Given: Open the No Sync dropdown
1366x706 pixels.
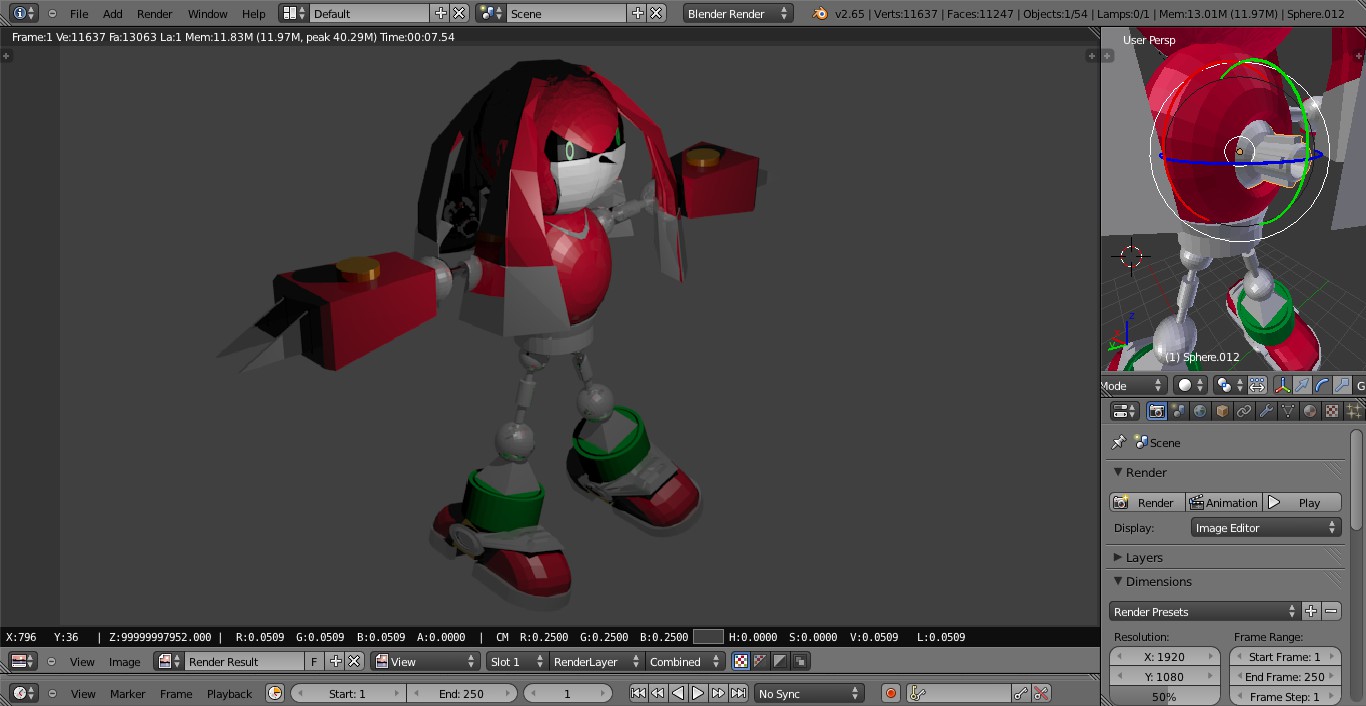Looking at the screenshot, I should 809,693.
